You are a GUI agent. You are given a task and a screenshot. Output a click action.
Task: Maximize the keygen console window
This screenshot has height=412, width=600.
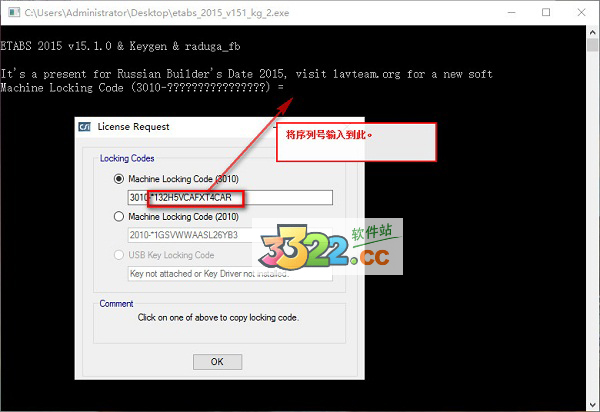(x=546, y=13)
